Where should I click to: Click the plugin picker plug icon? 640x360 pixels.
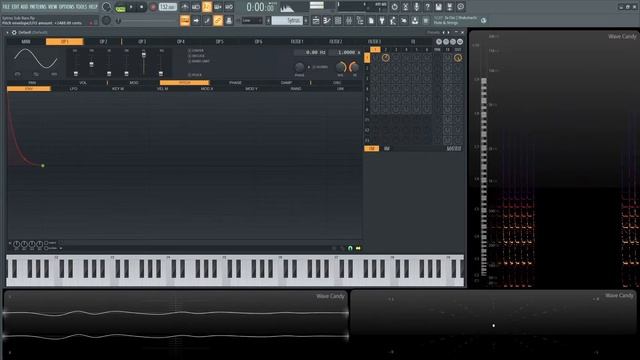pos(382,20)
